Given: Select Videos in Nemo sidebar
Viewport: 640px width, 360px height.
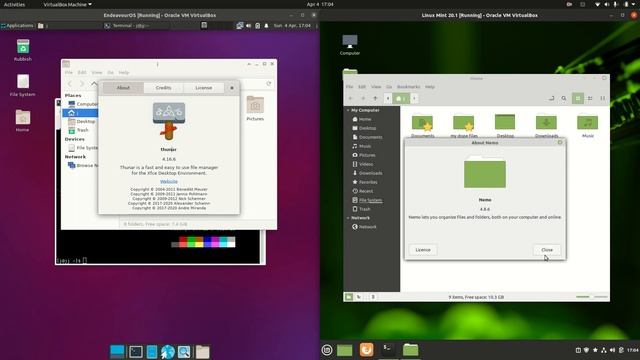Looking at the screenshot, I should coord(362,164).
